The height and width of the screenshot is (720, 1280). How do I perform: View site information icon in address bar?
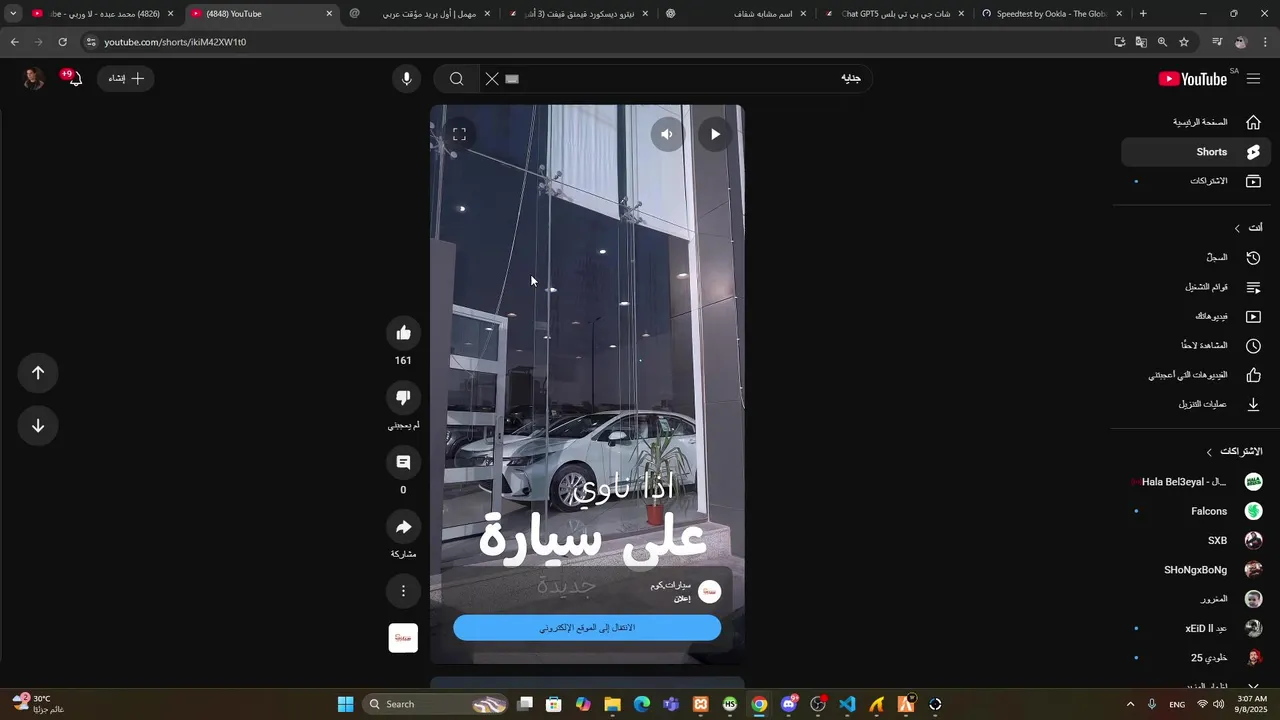(x=90, y=42)
